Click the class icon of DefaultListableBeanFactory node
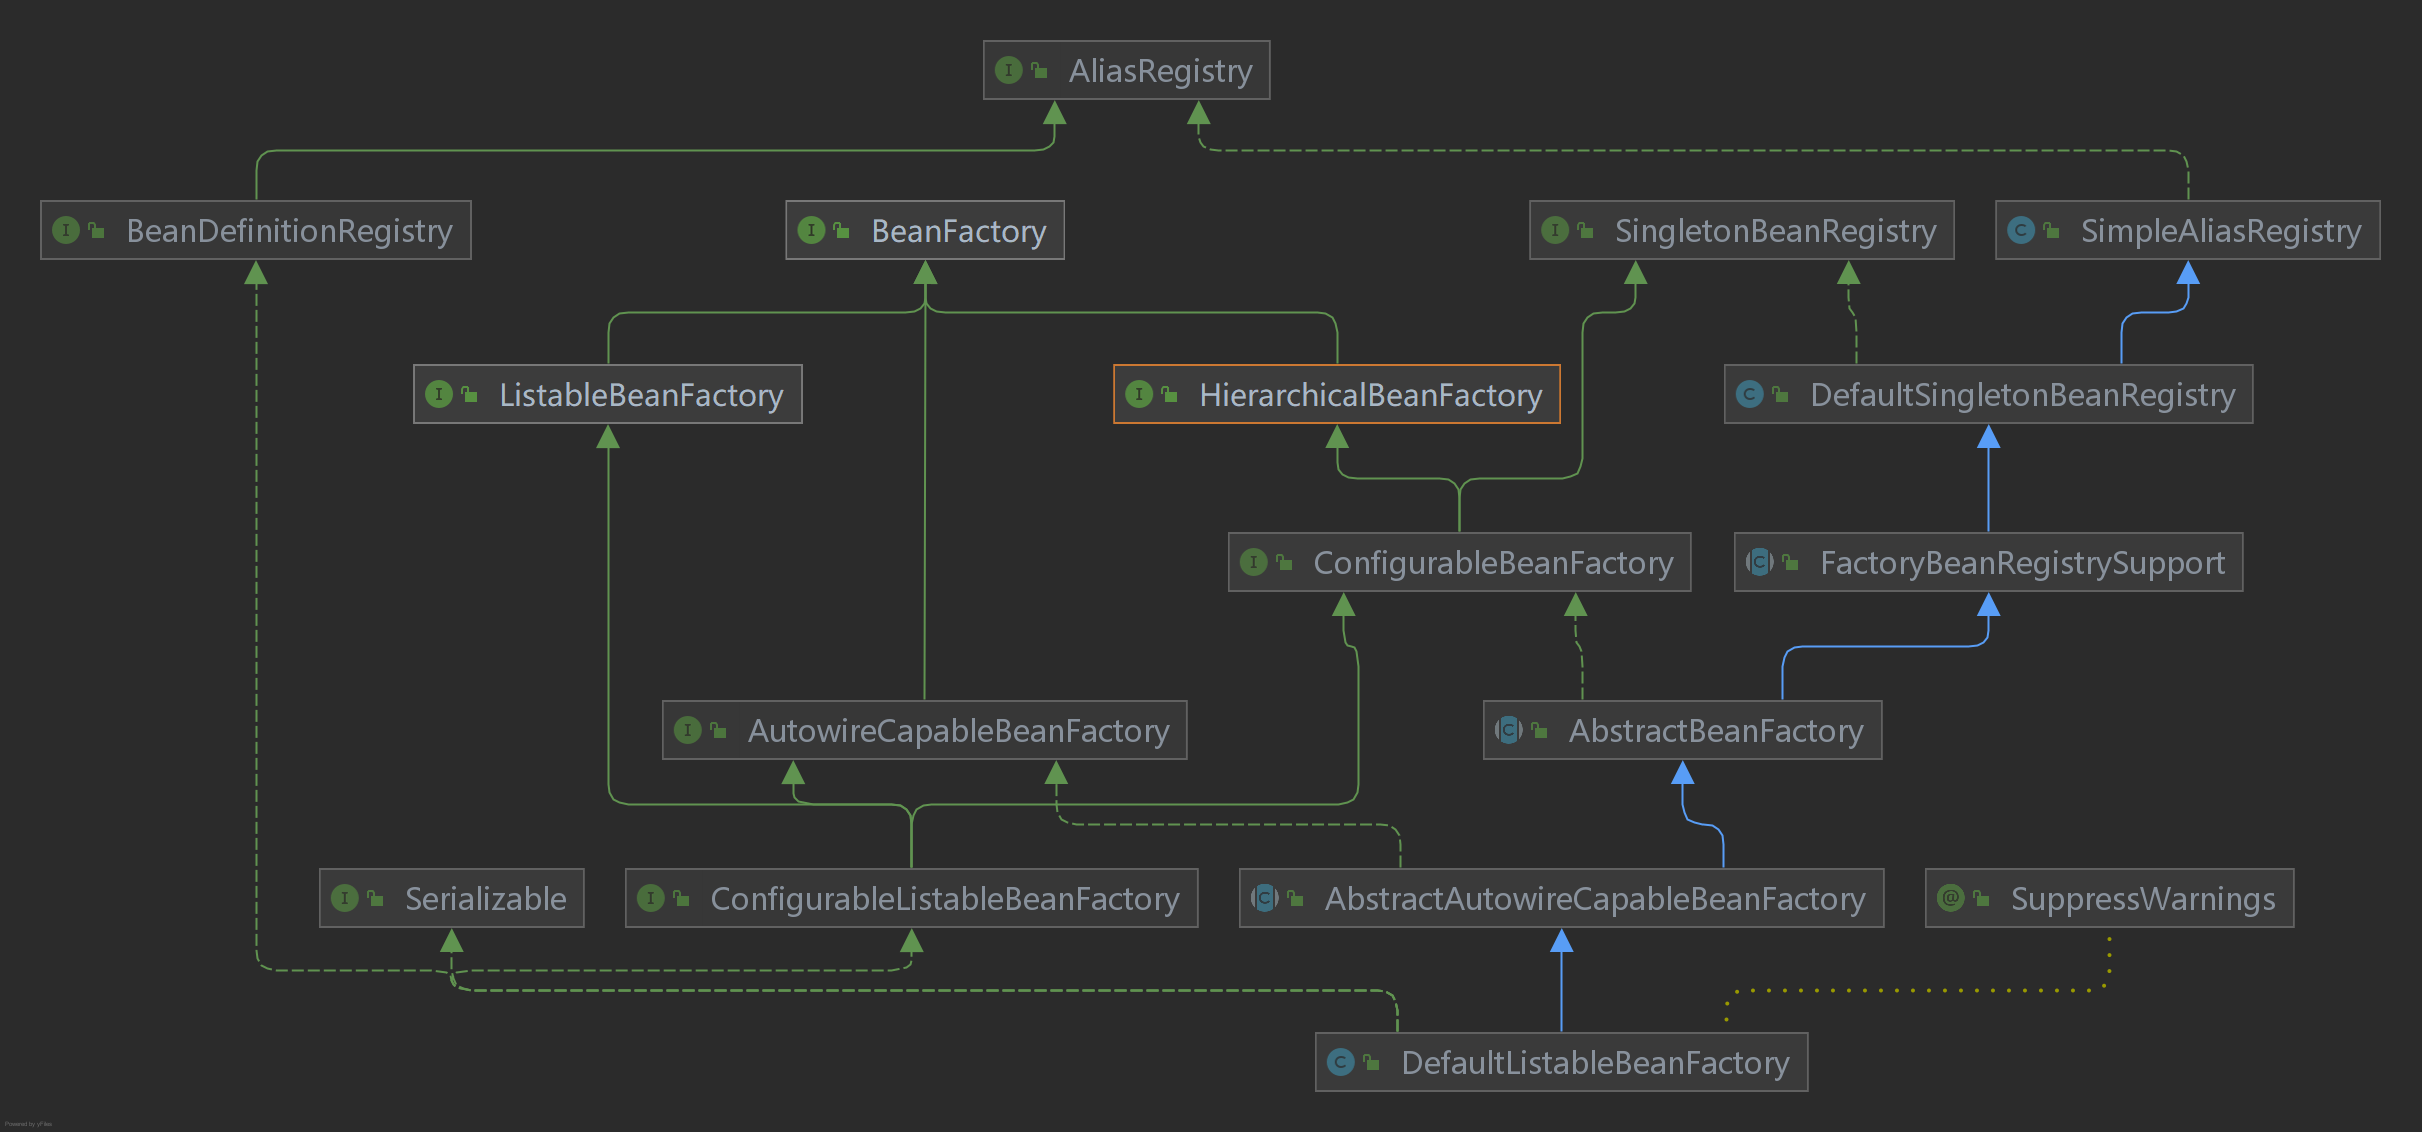 pos(1340,1062)
